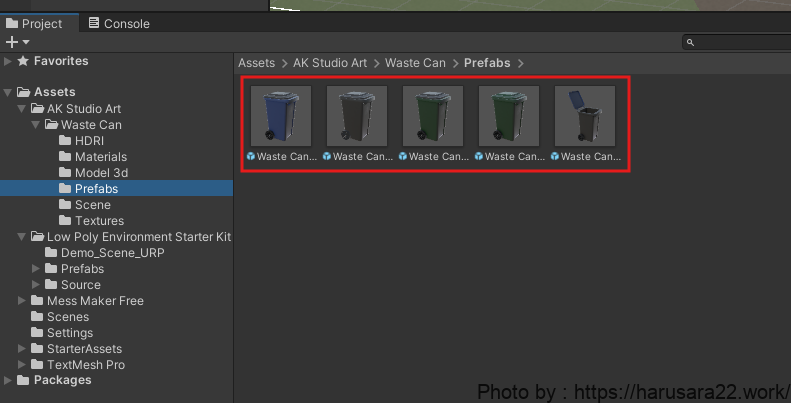Expand the Packages section
The width and height of the screenshot is (791, 403).
(9, 380)
